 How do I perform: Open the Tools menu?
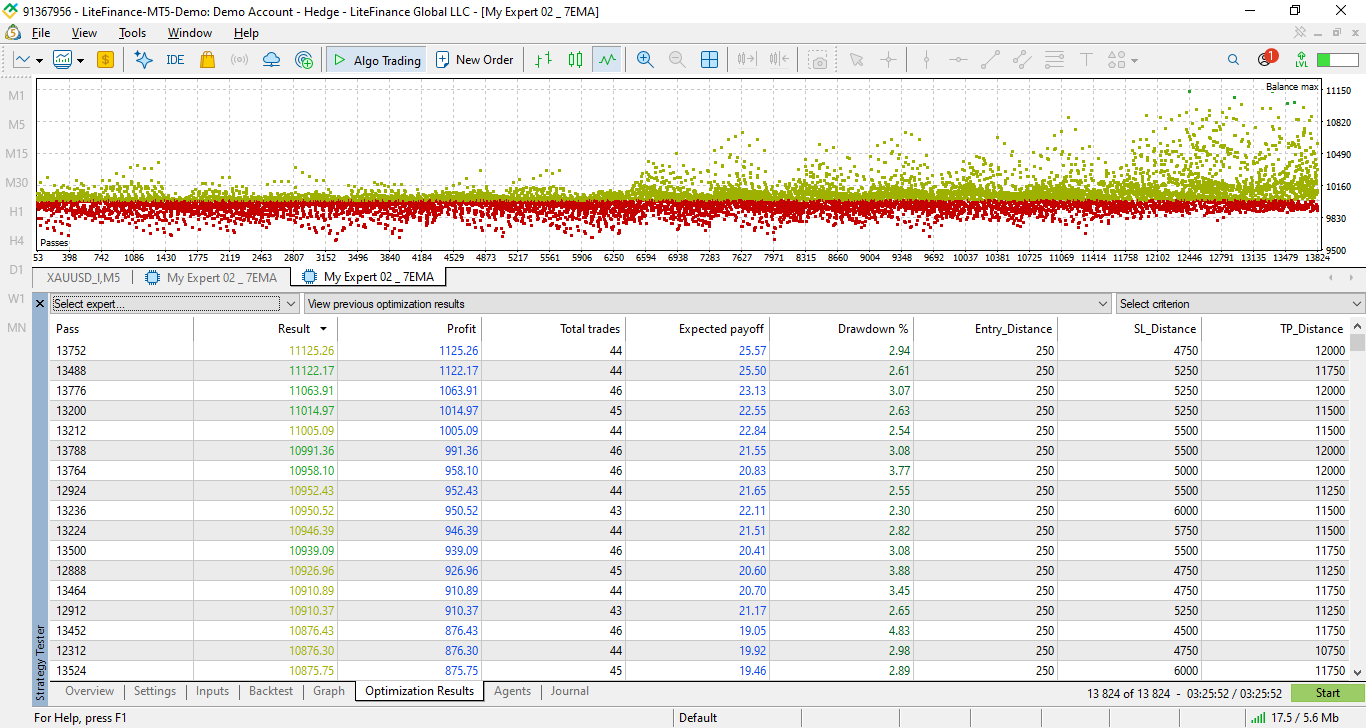point(132,33)
